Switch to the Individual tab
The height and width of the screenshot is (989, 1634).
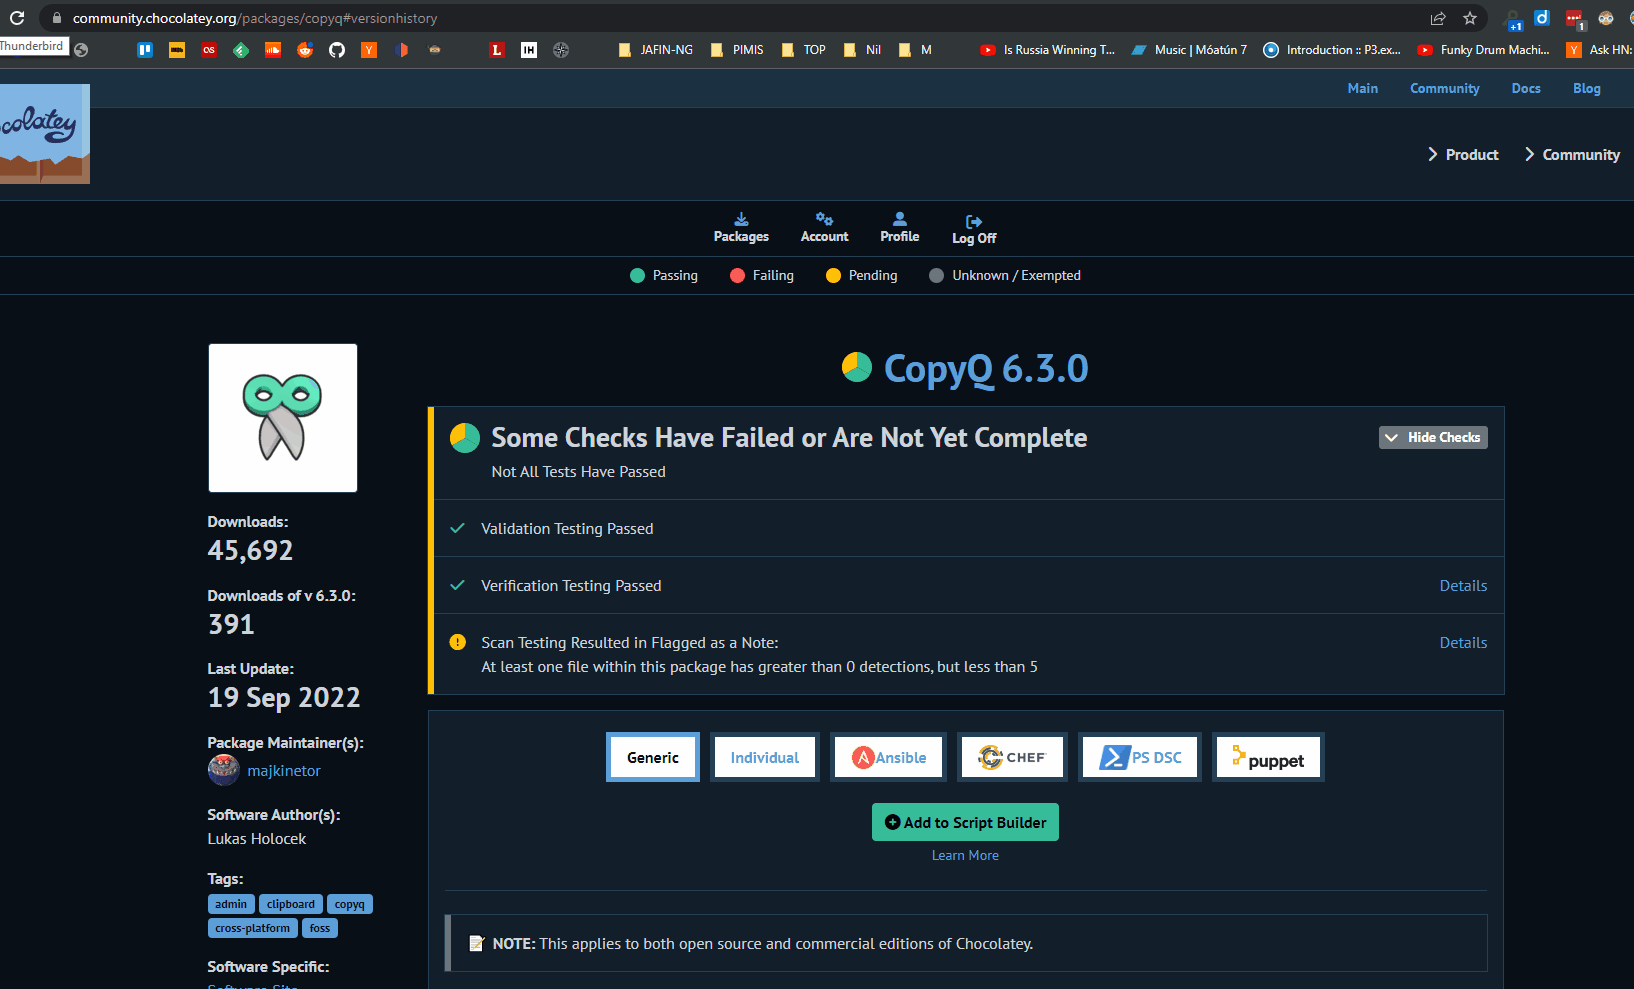point(764,757)
